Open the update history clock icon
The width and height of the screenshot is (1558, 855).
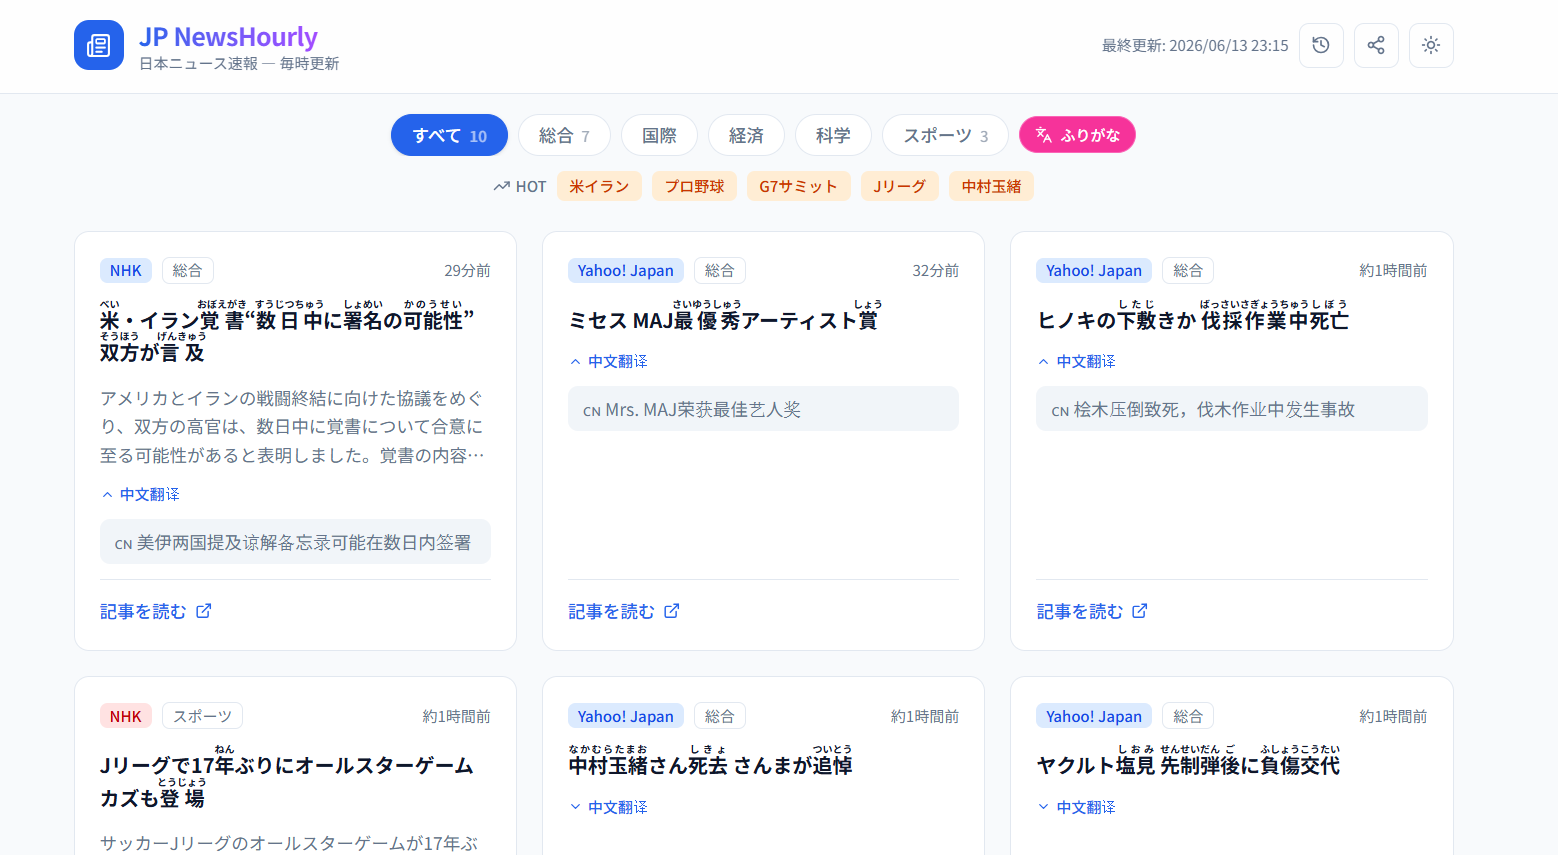pyautogui.click(x=1321, y=45)
